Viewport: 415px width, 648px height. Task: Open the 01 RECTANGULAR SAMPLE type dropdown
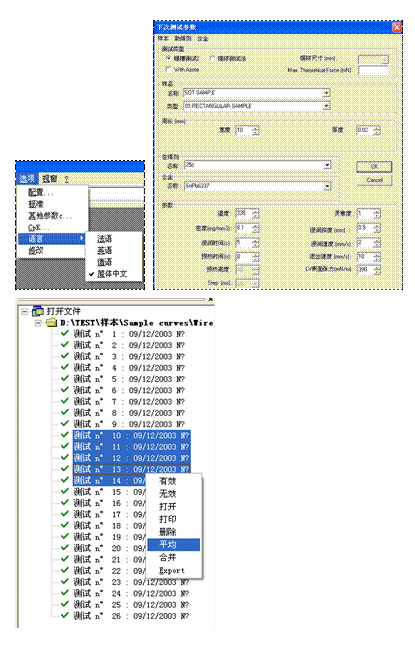click(327, 106)
